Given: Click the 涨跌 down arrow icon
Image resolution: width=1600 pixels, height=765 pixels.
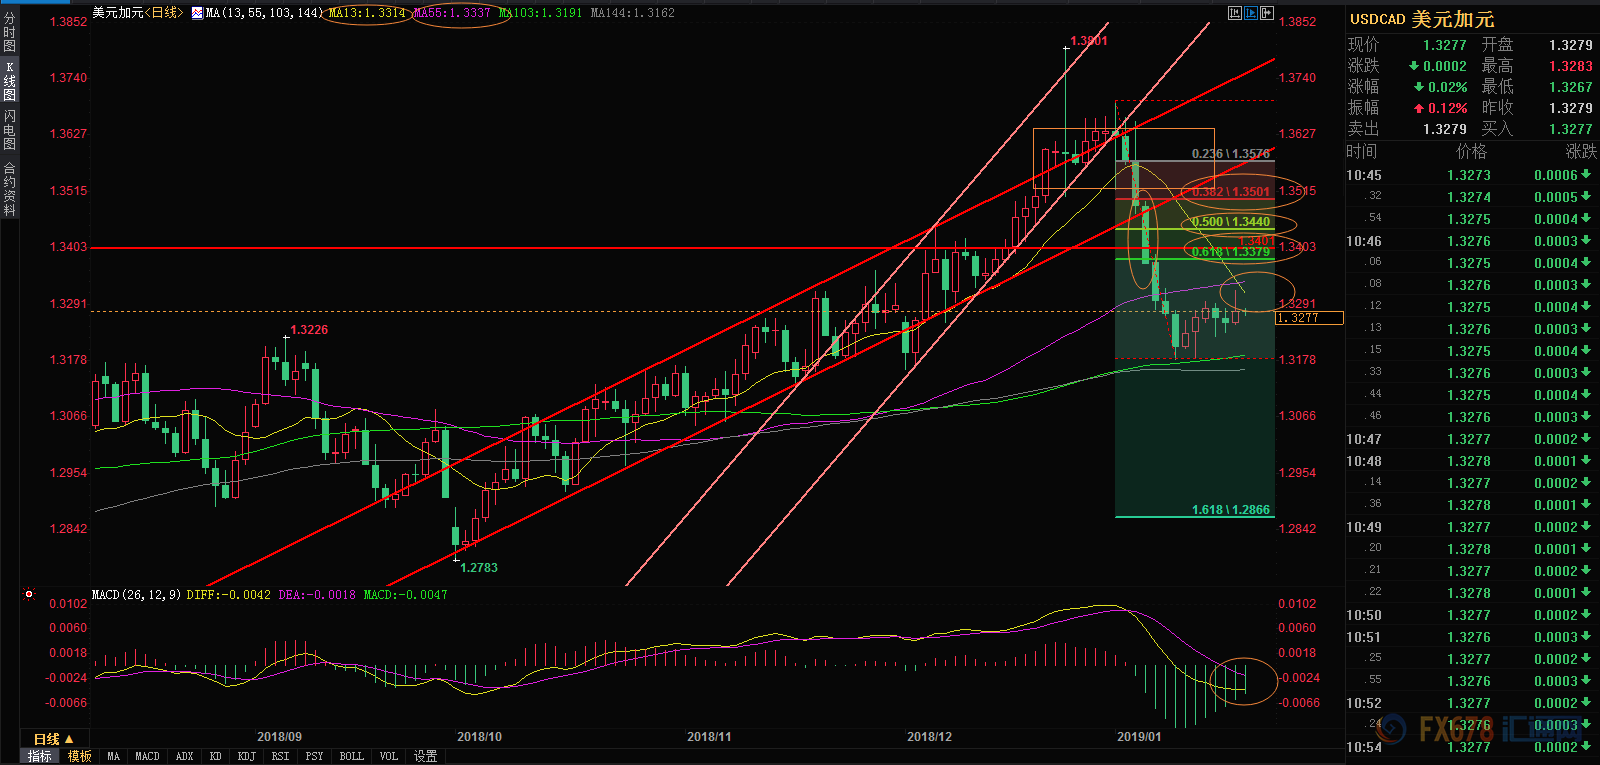Looking at the screenshot, I should [x=1414, y=66].
